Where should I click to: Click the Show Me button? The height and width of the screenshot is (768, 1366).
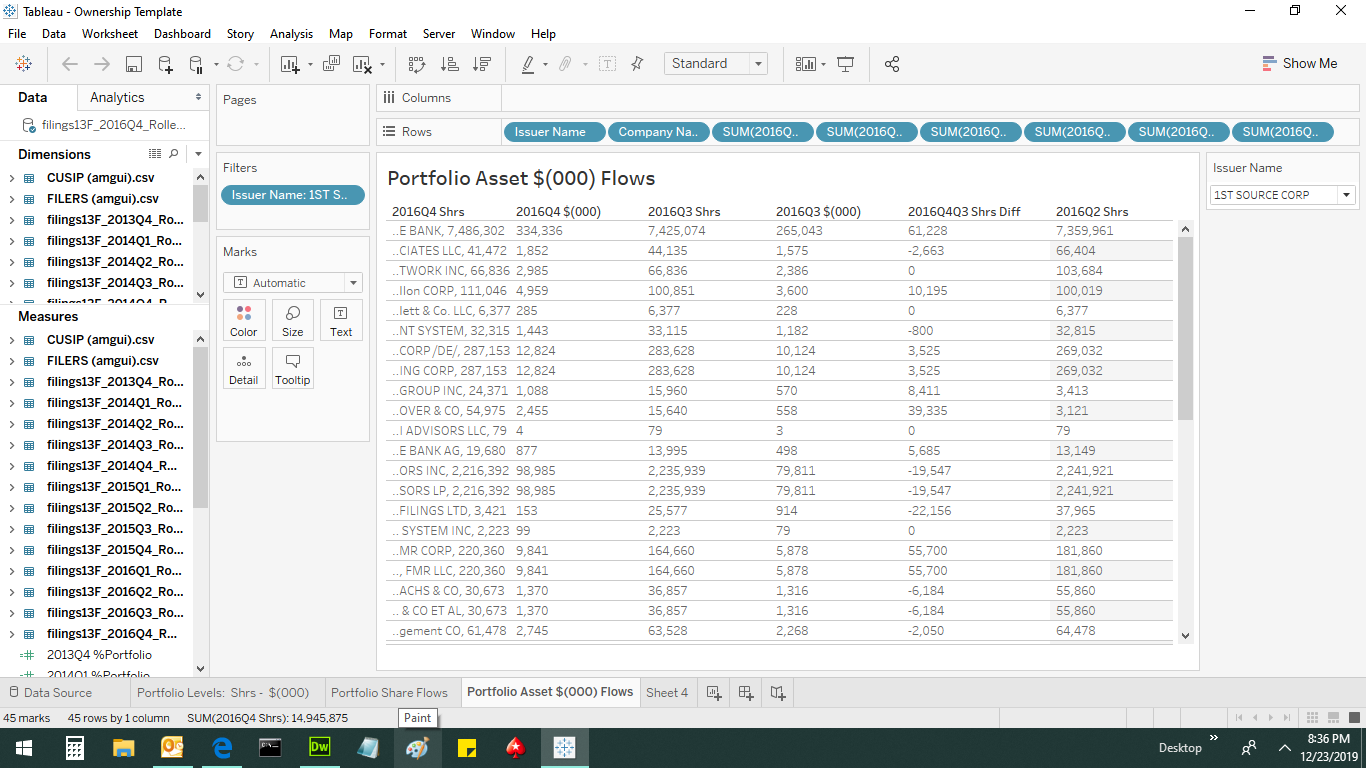1299,63
